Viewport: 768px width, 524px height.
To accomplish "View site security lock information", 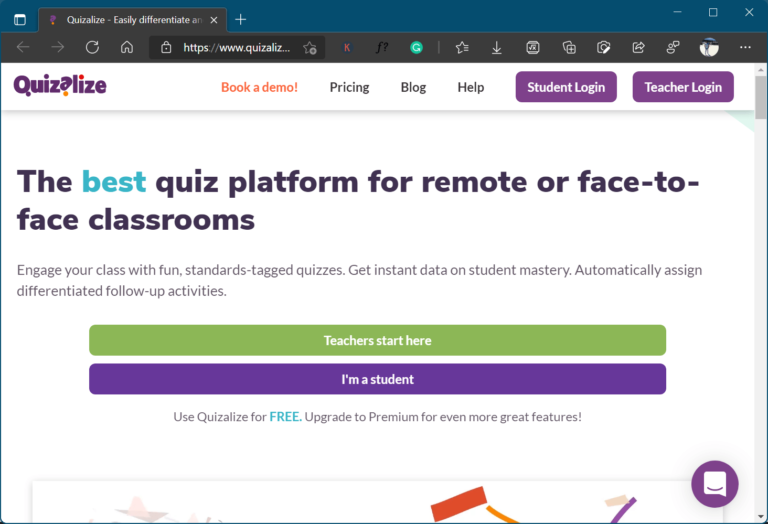I will coord(166,48).
